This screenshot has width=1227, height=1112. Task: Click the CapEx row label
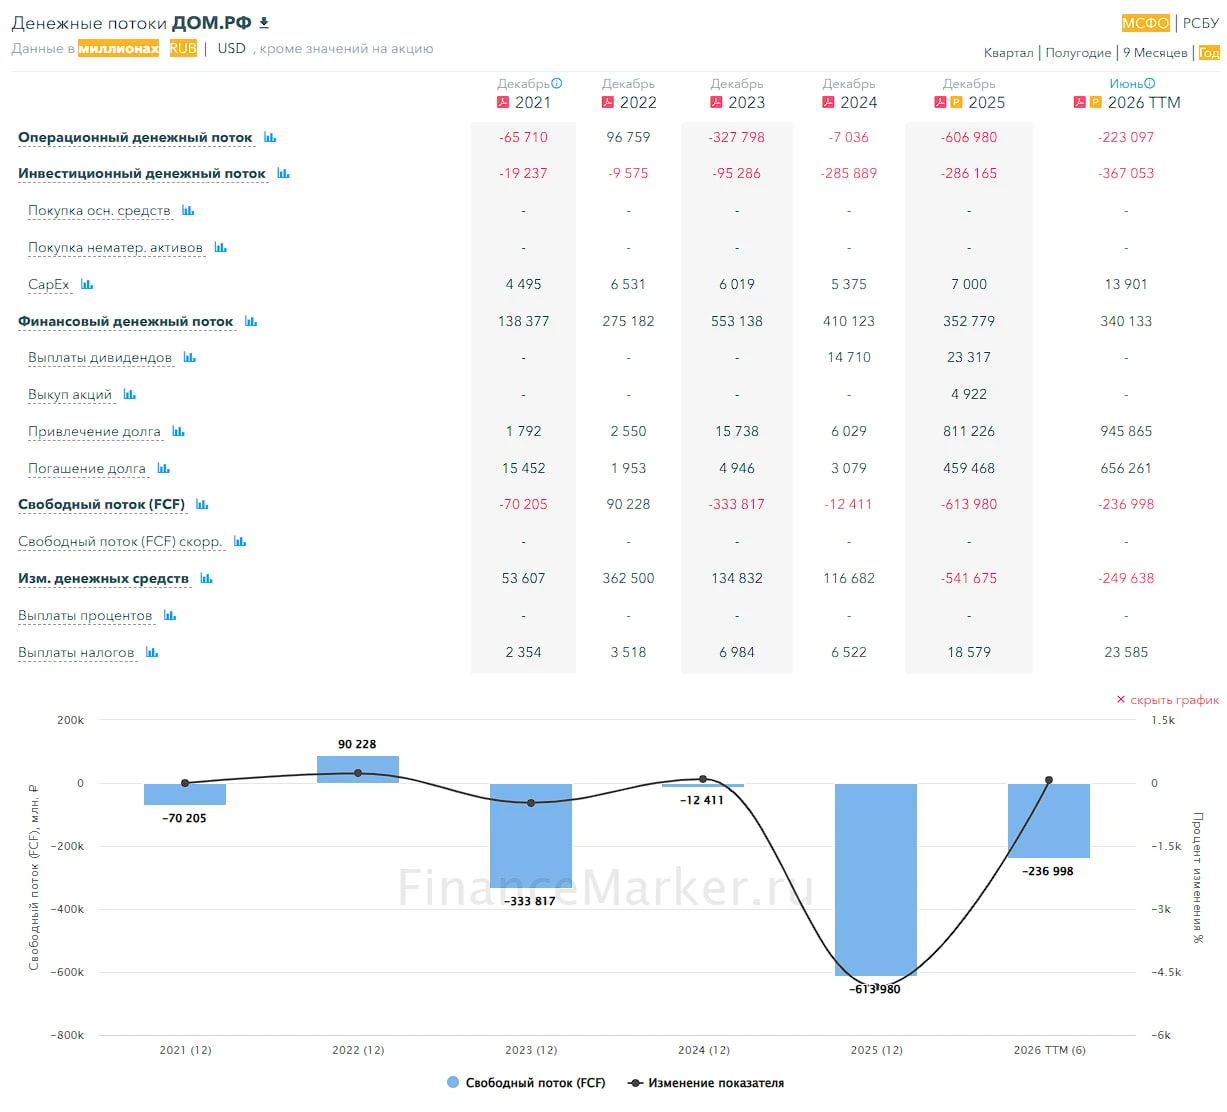pos(49,284)
